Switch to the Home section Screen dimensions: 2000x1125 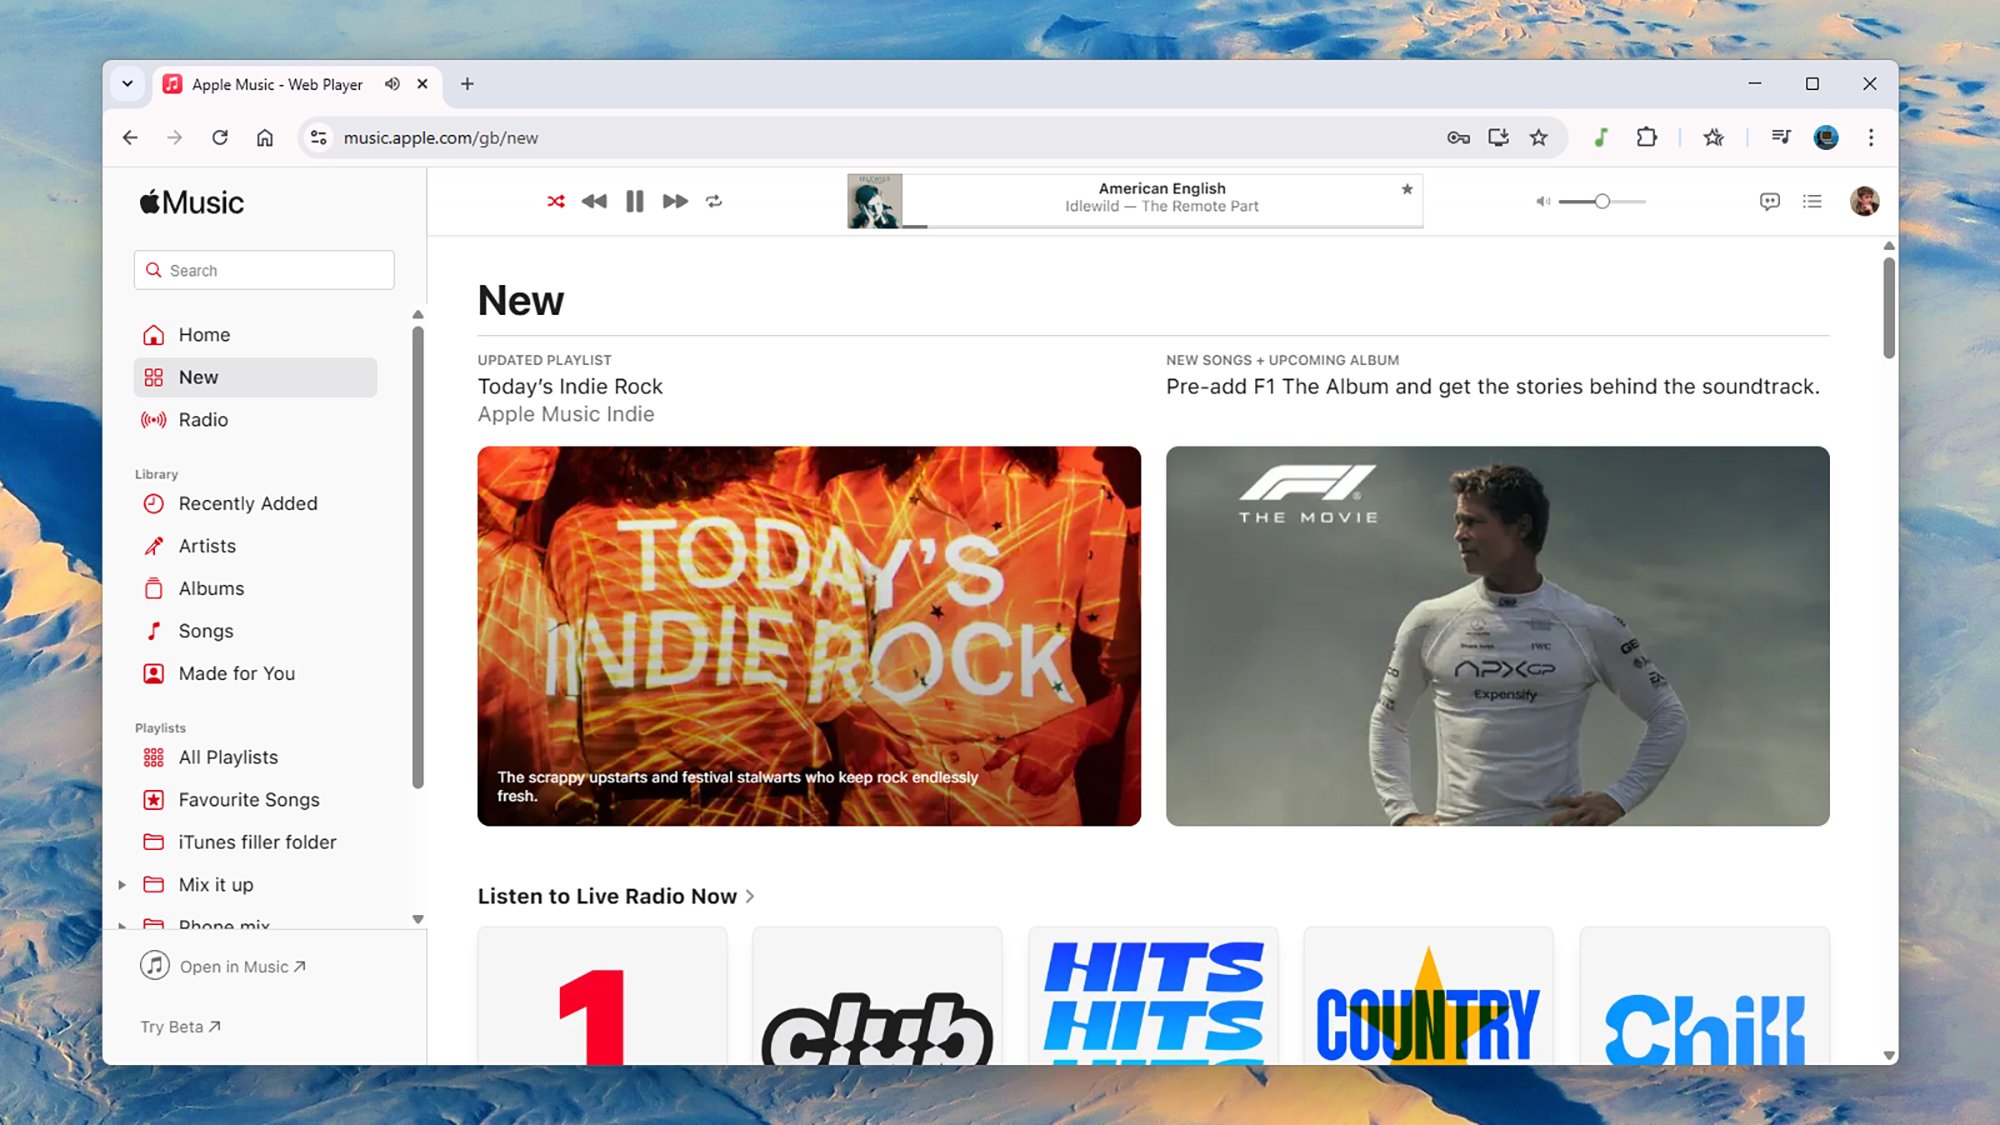pyautogui.click(x=203, y=334)
